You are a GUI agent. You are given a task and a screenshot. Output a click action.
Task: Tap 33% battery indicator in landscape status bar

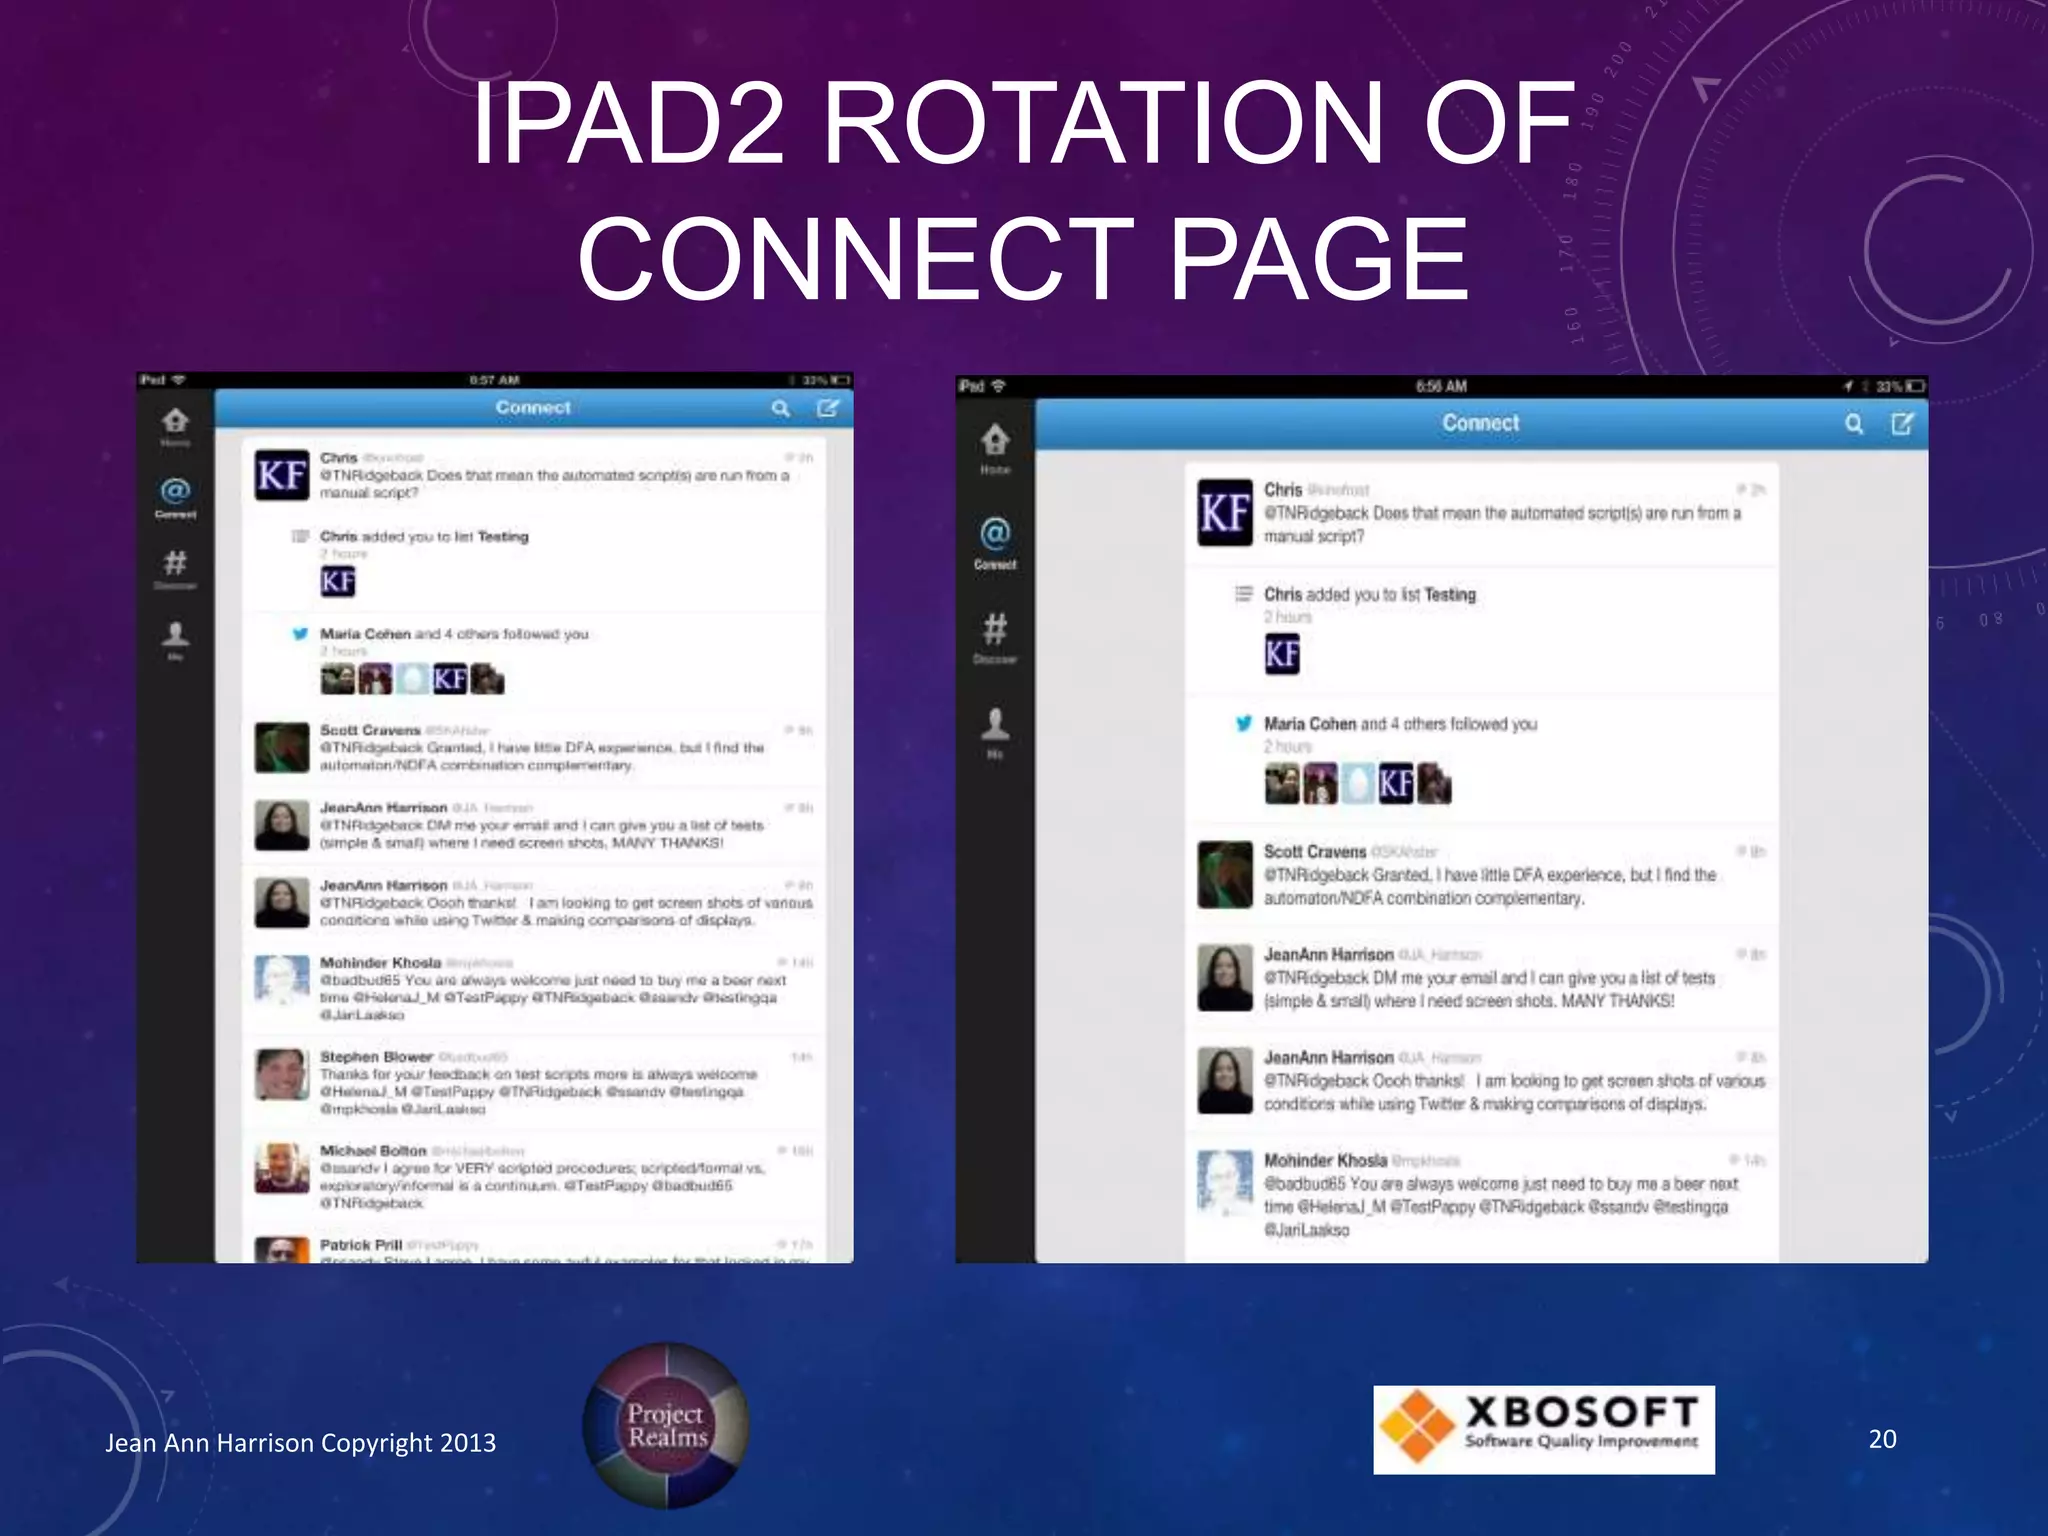click(x=1900, y=386)
